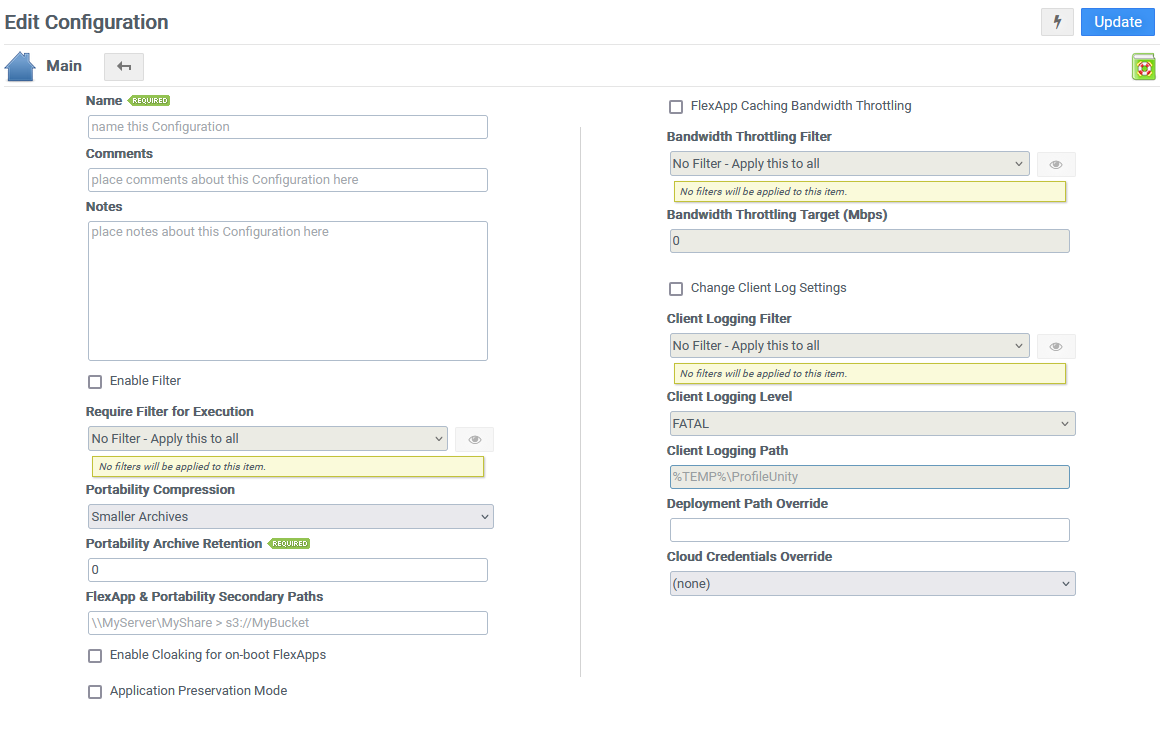
Task: Click the blue house Main icon
Action: [x=20, y=67]
